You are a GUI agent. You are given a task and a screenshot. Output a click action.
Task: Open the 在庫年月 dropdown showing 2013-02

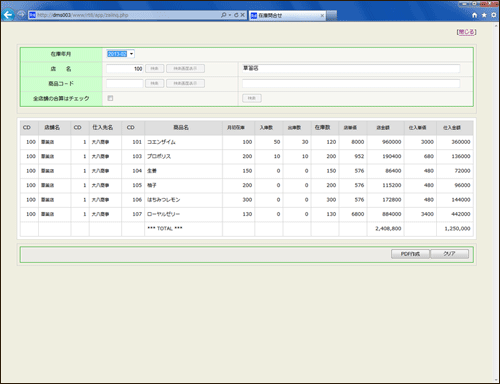121,54
